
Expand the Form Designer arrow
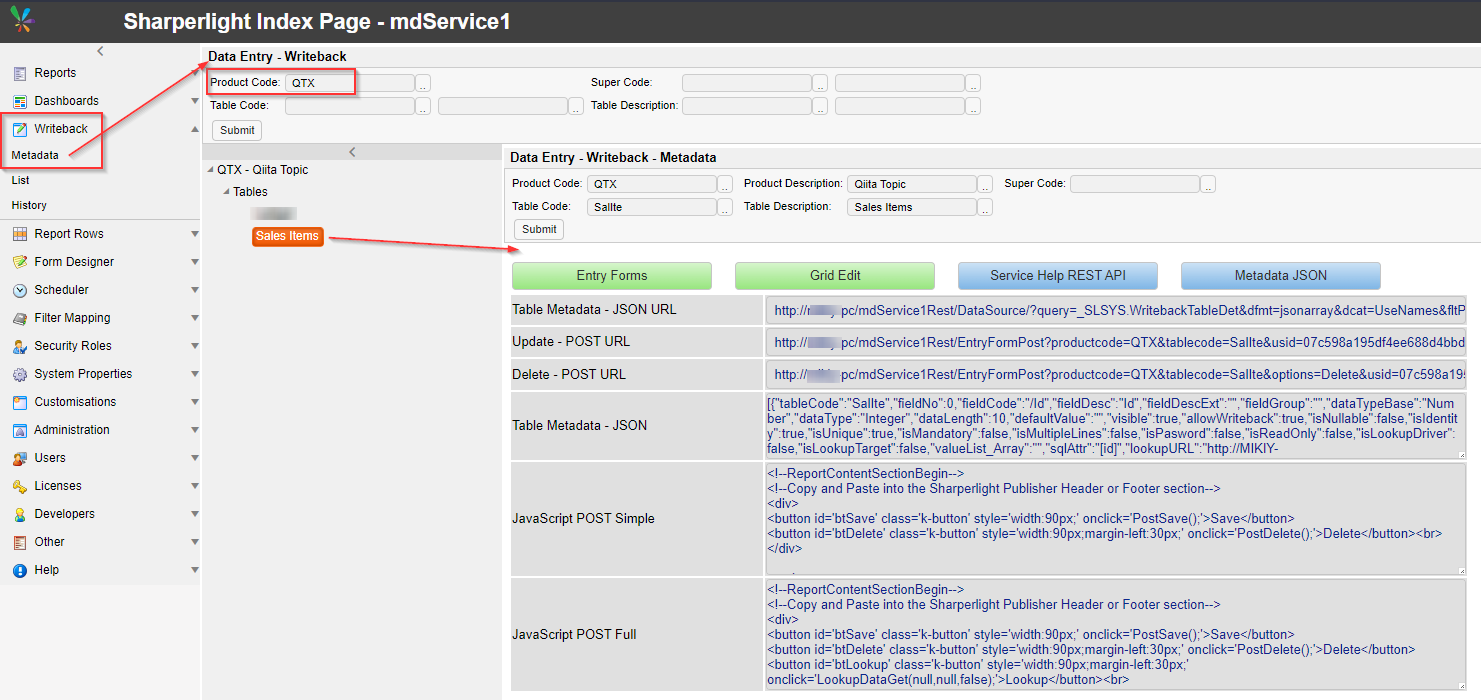pyautogui.click(x=194, y=262)
